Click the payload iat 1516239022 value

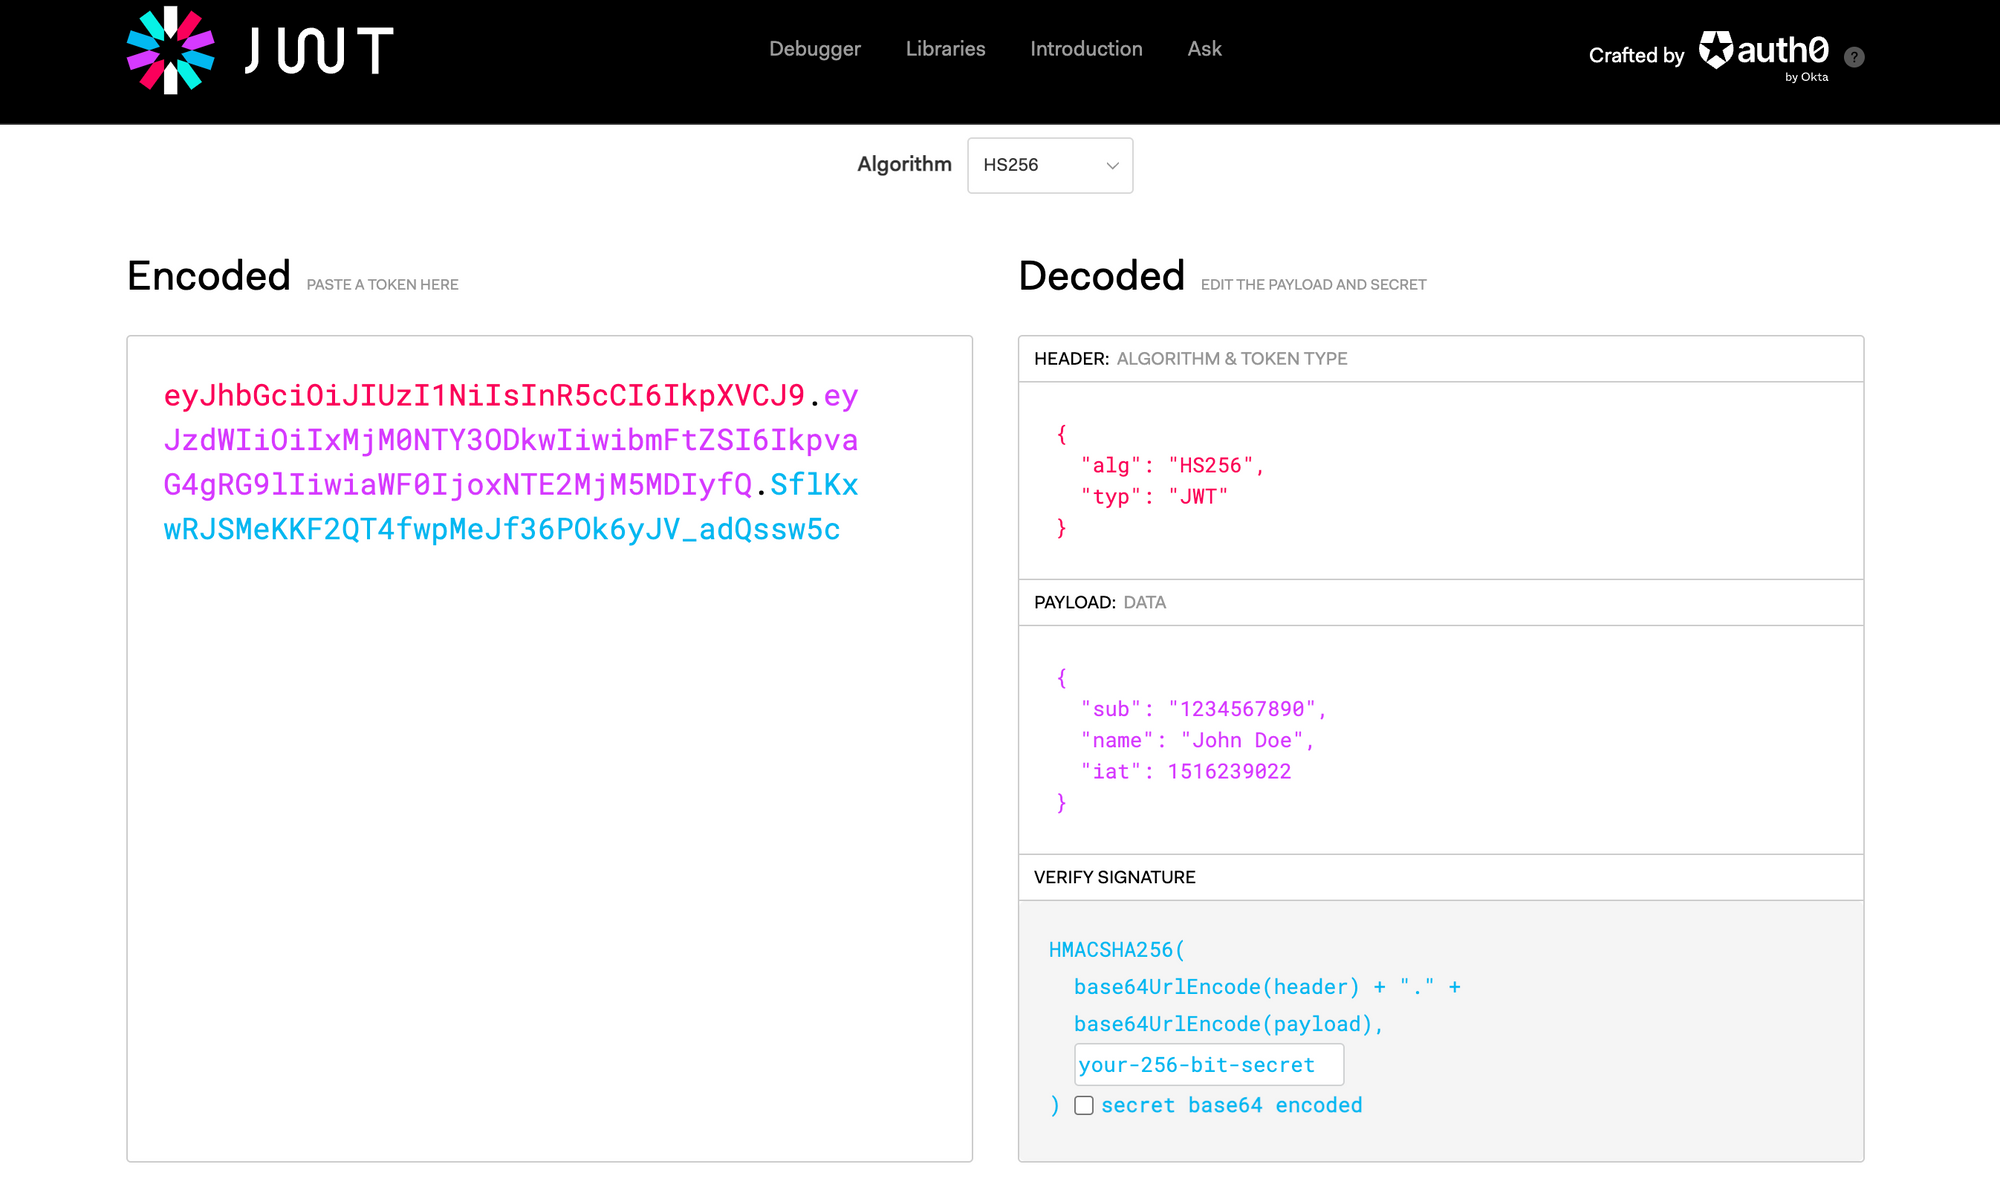1229,771
